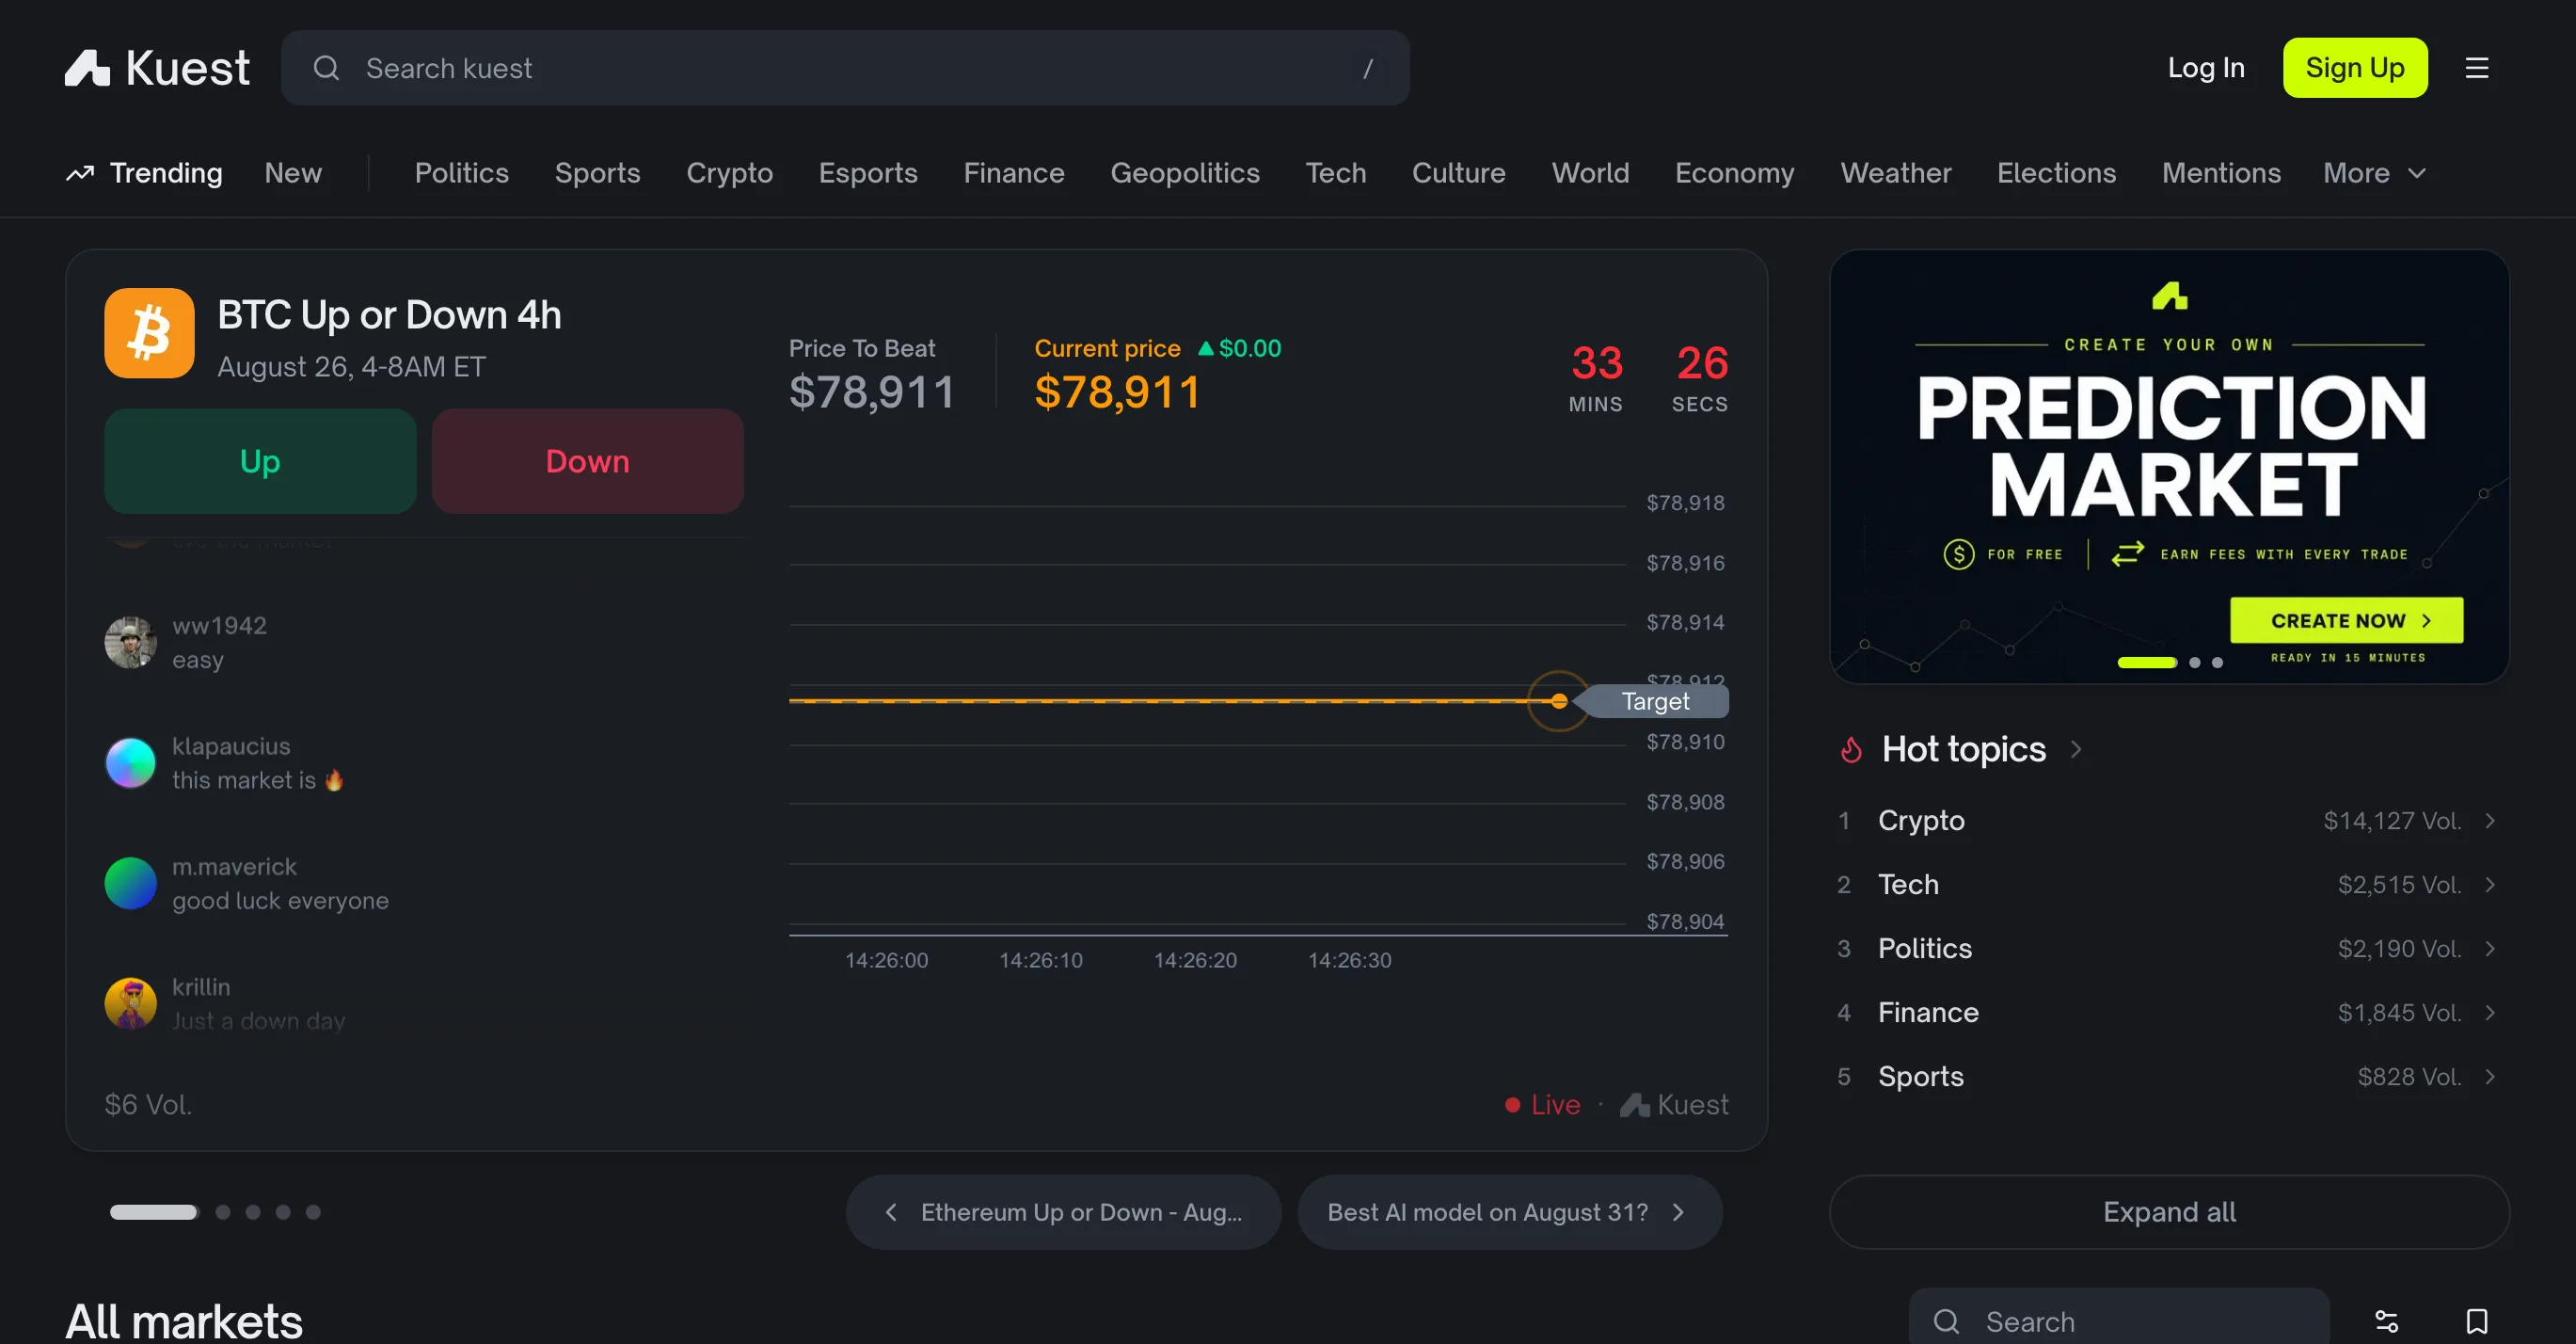2576x1344 pixels.
Task: Click m.maverick's avatar
Action: (130, 883)
